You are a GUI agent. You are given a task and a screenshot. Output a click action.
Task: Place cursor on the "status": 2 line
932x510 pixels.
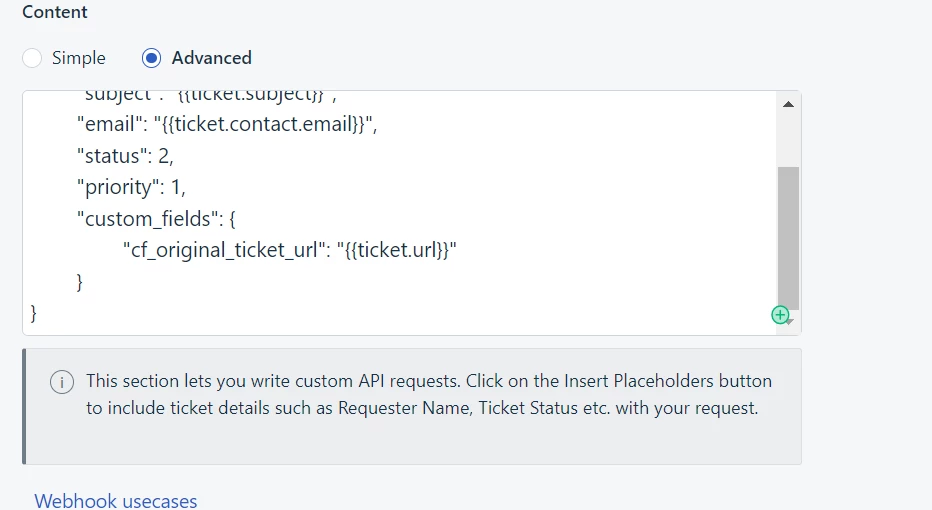(130, 156)
